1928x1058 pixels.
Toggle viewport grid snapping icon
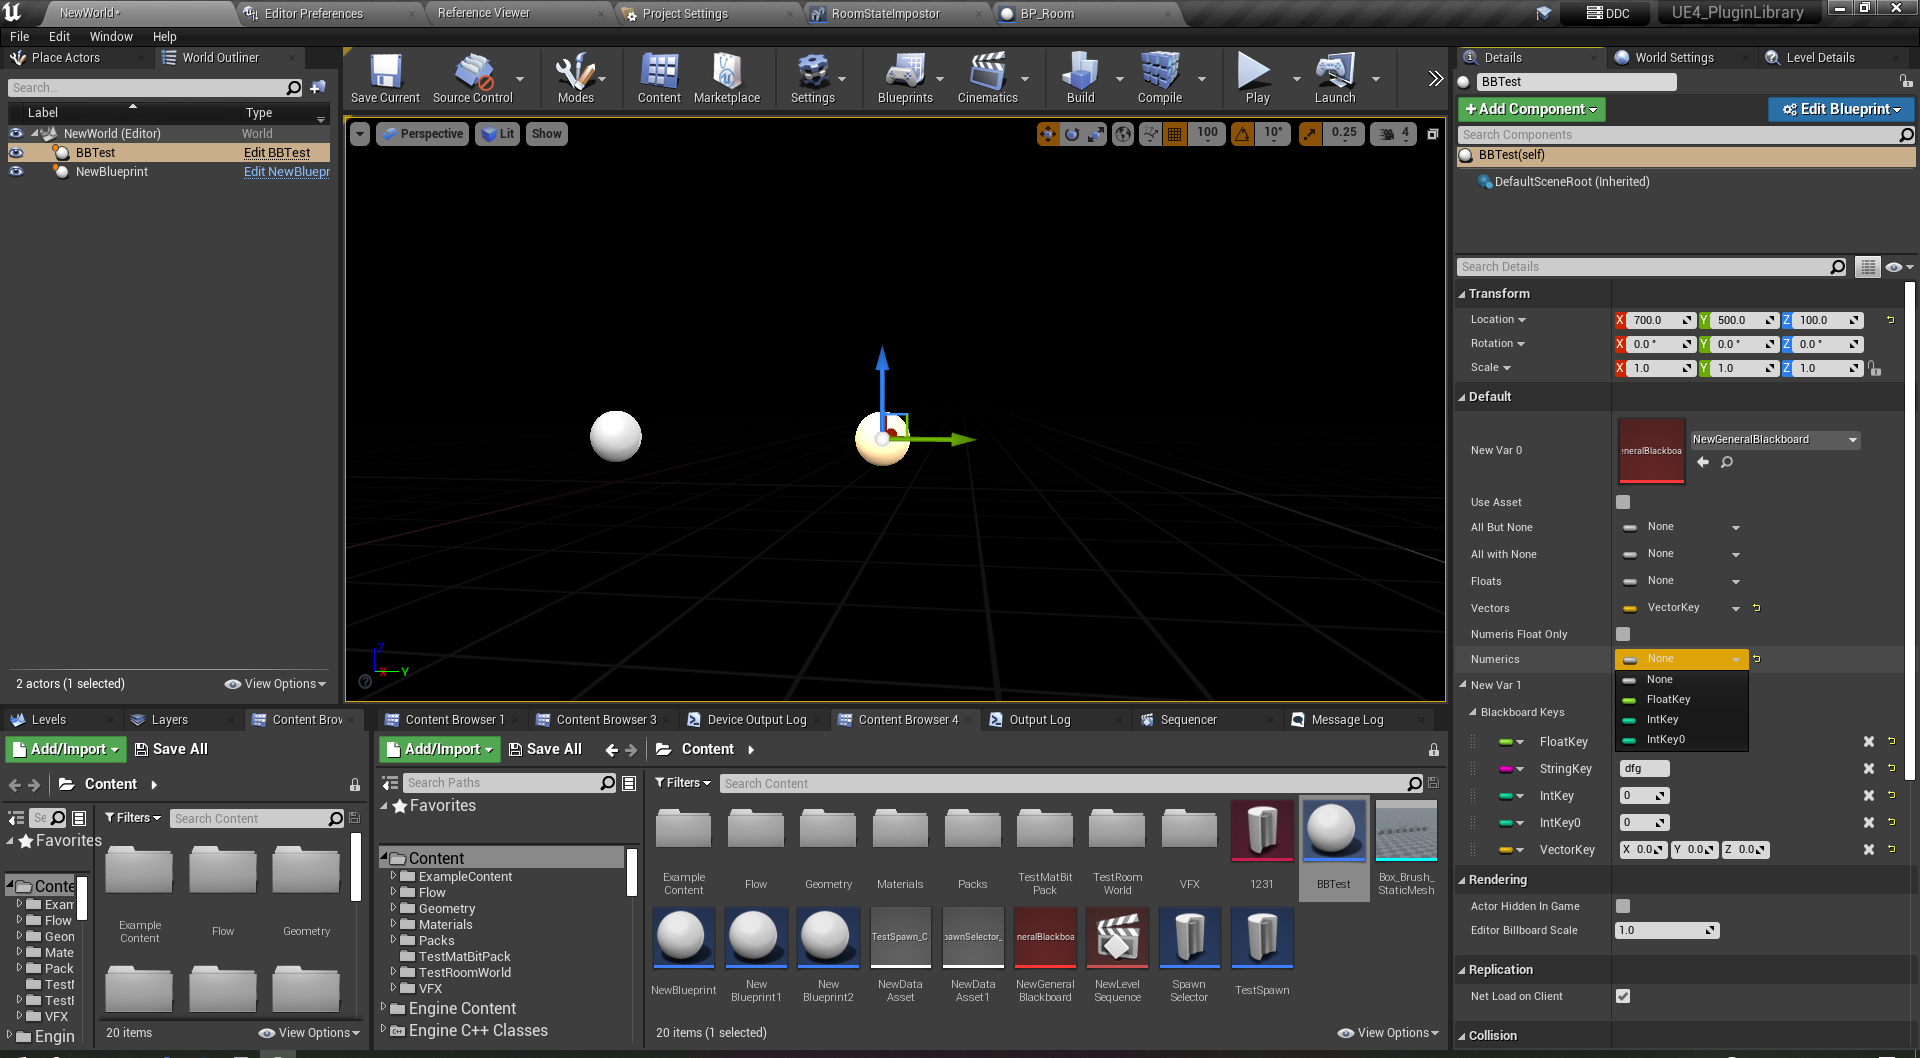[1175, 133]
